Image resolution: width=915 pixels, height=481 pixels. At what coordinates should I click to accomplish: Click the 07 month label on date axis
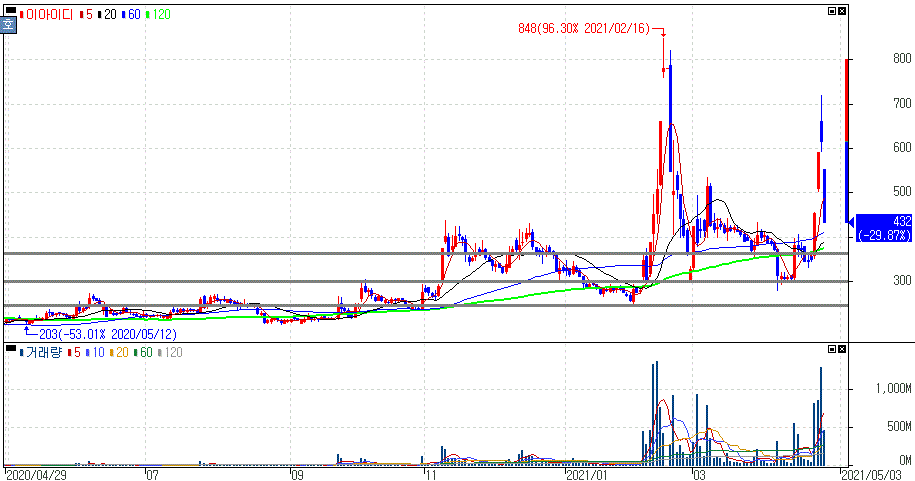(x=152, y=475)
